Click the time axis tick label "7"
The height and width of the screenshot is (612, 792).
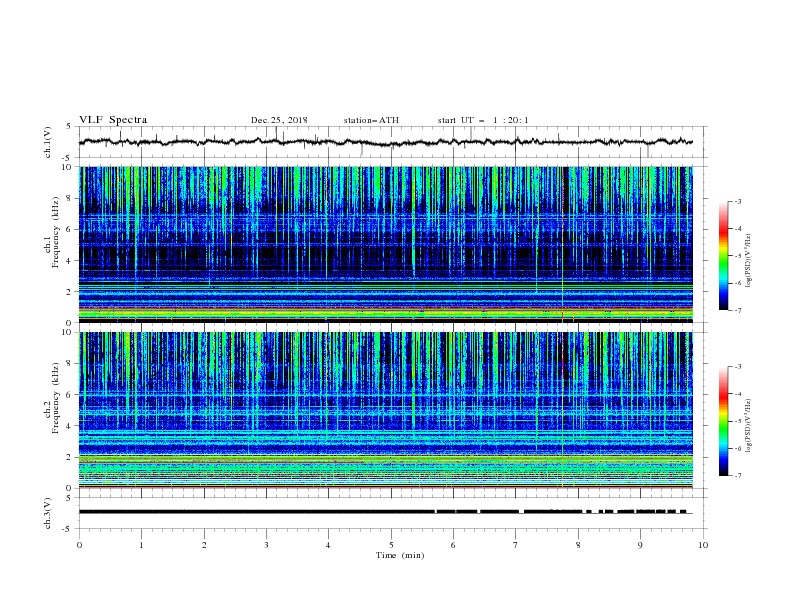click(x=516, y=545)
